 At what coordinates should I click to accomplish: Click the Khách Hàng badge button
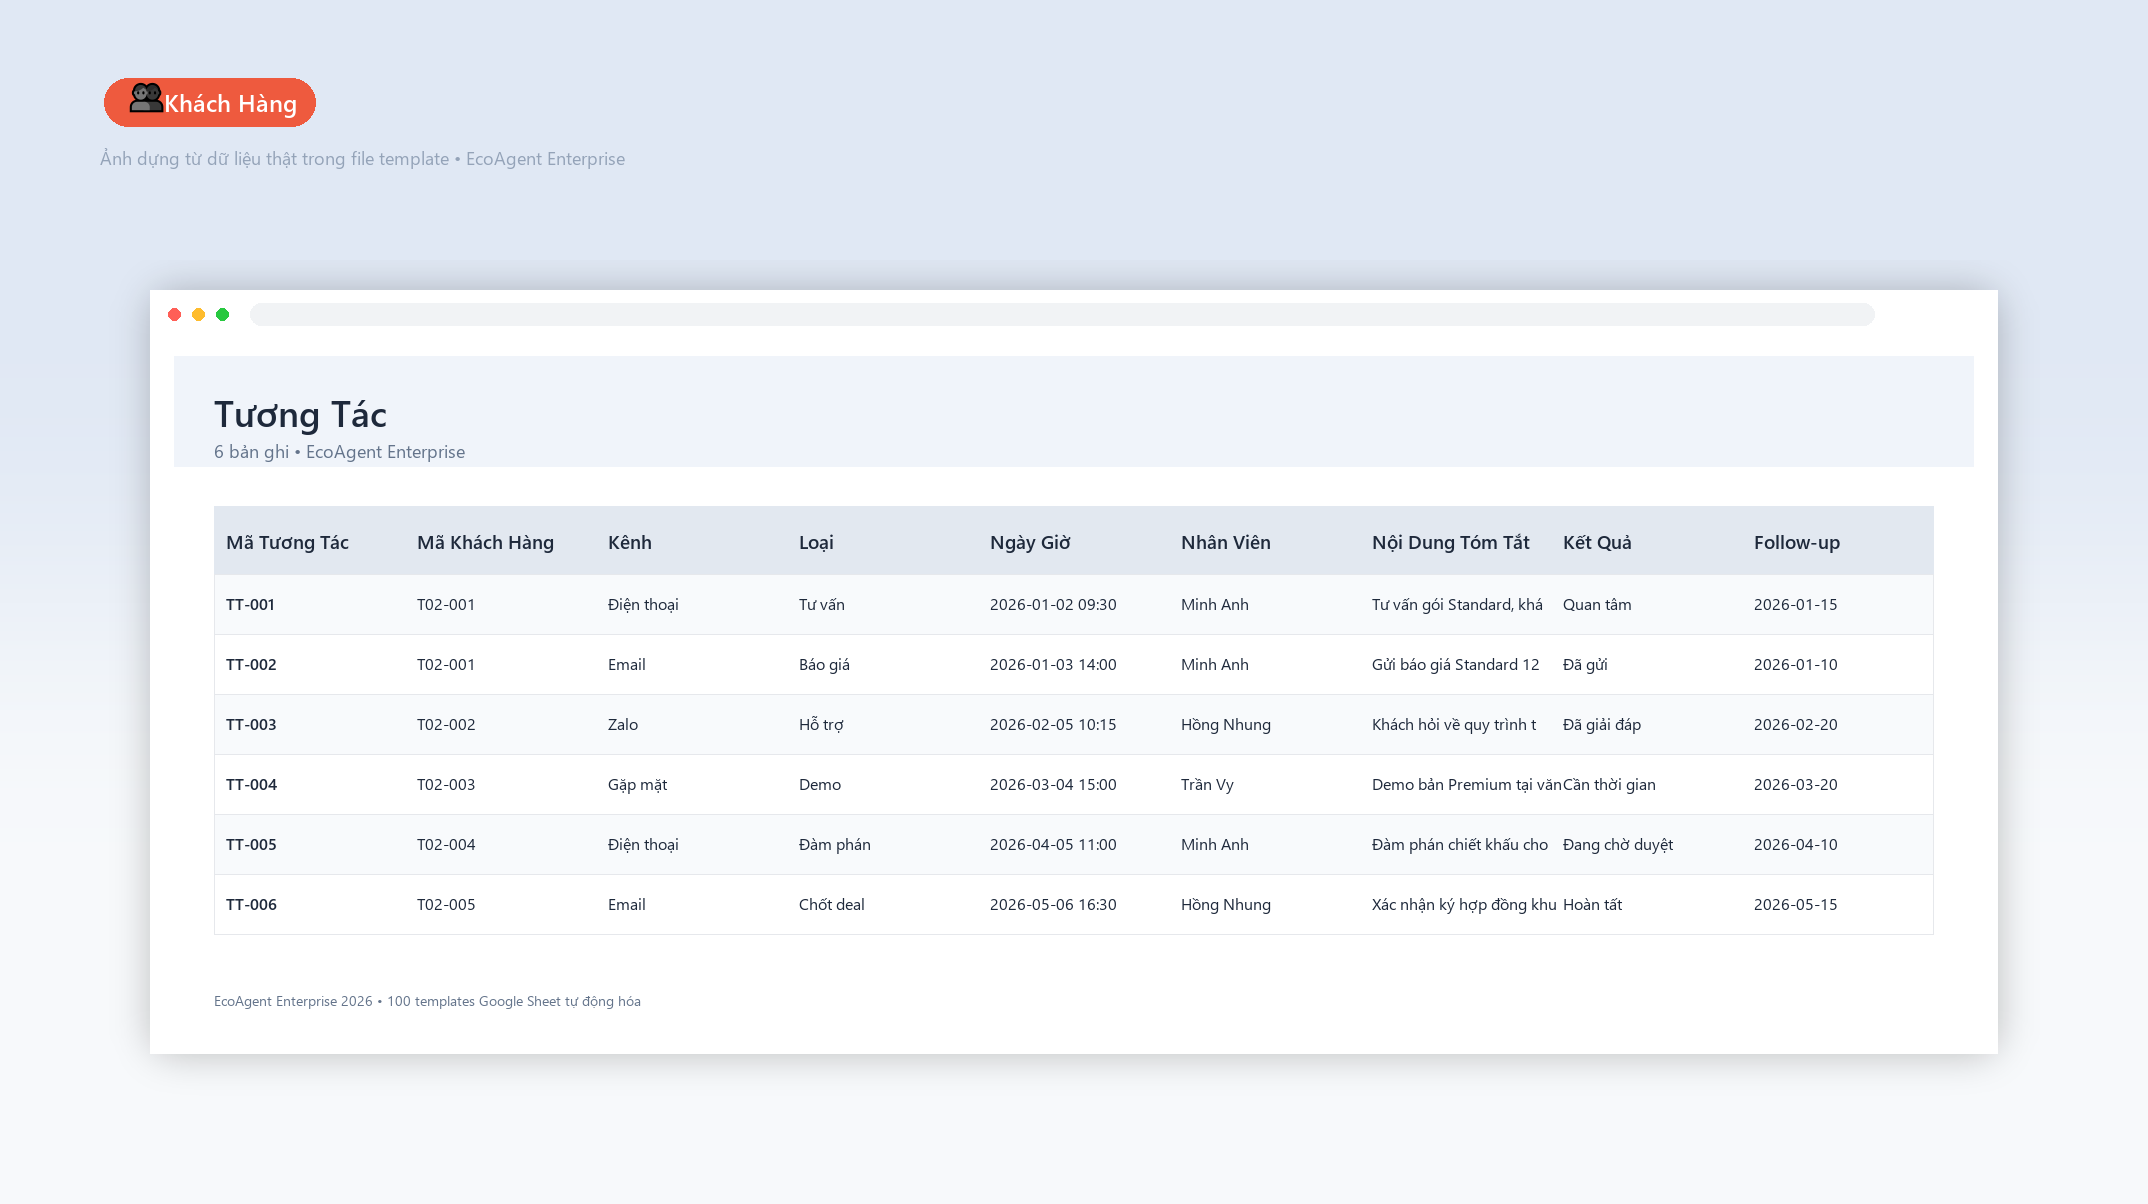[x=210, y=103]
